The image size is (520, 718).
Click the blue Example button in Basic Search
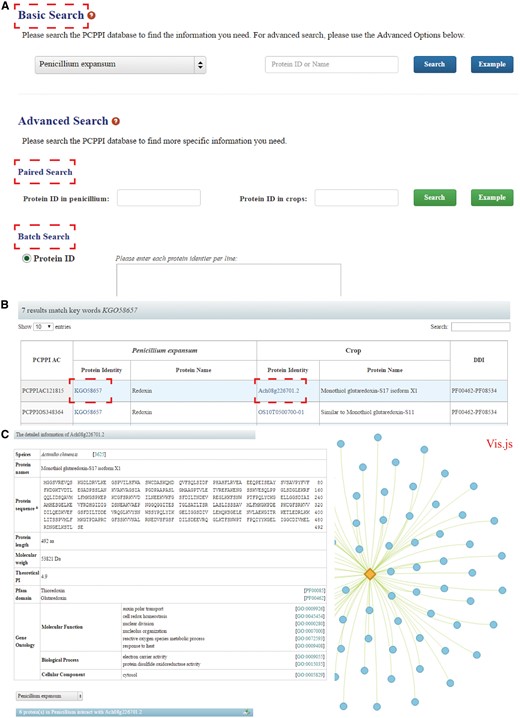[x=492, y=65]
